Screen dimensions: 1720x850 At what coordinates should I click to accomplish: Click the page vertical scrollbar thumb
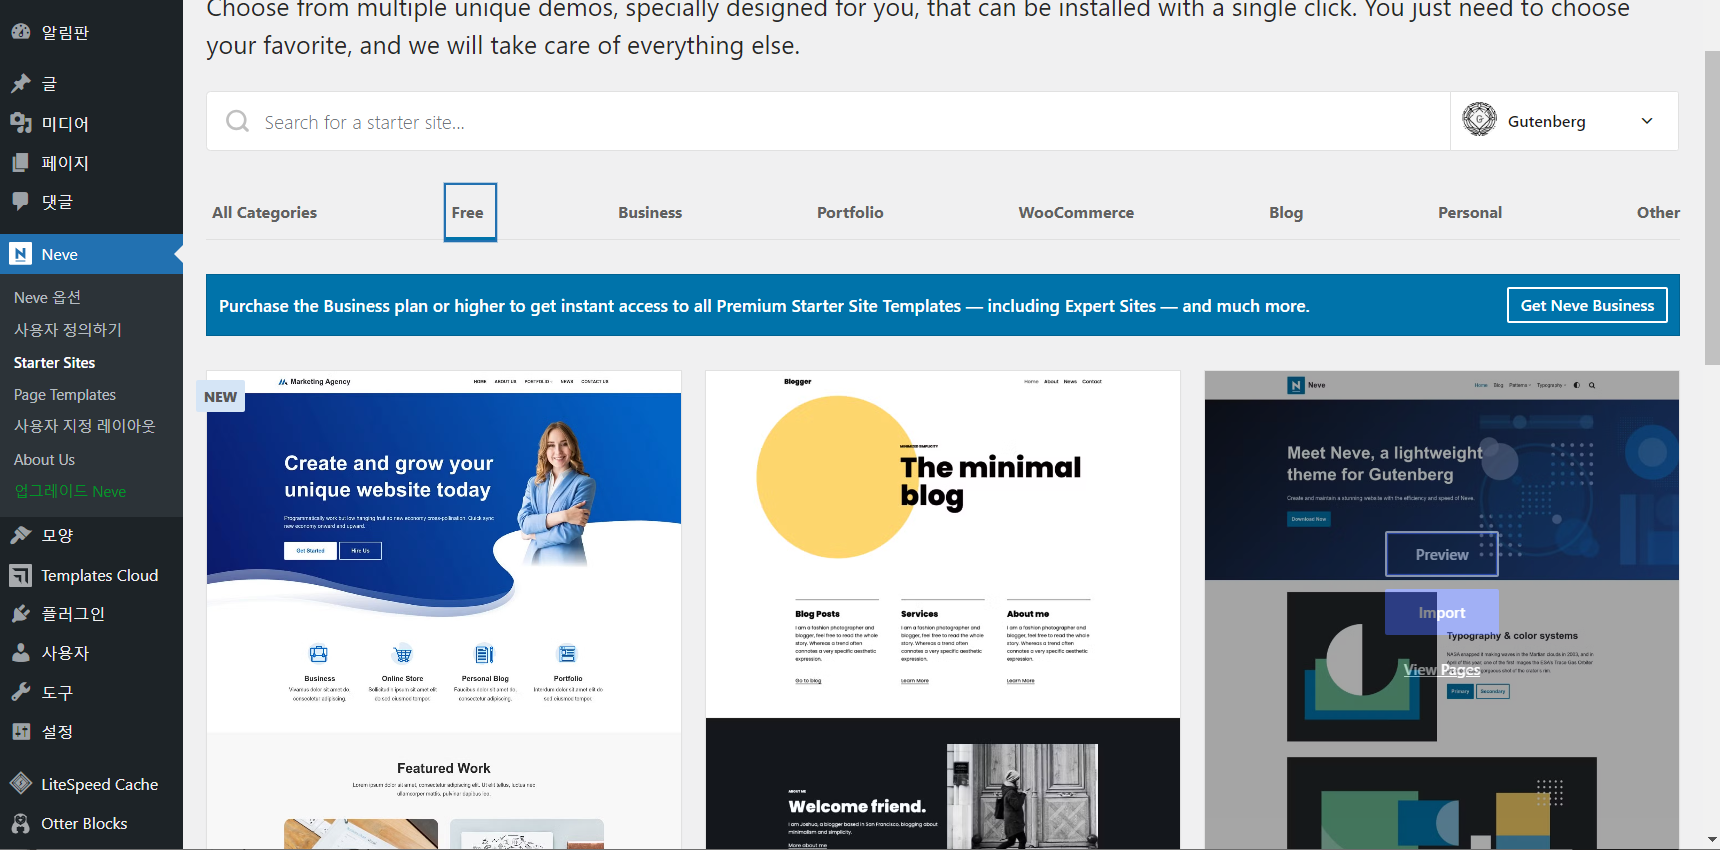tap(1712, 207)
